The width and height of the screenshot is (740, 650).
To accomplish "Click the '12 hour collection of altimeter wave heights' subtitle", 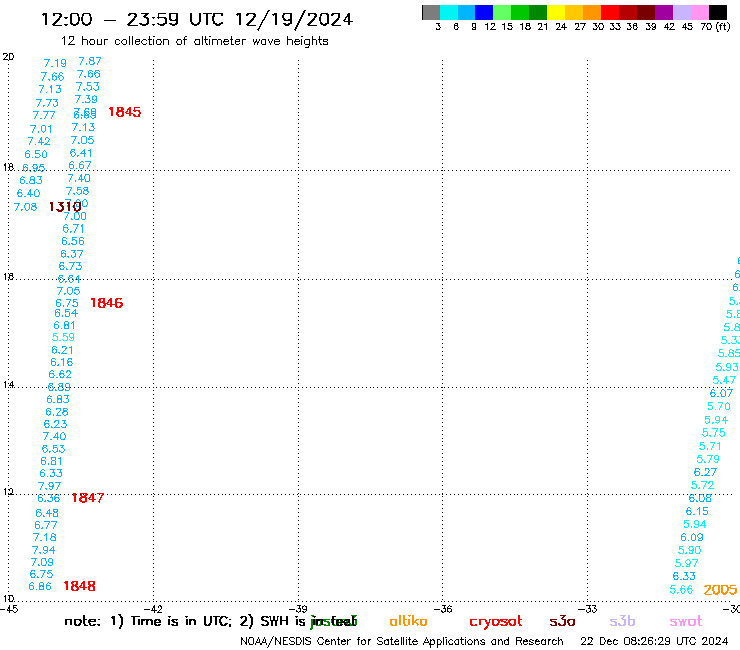I will tap(194, 41).
